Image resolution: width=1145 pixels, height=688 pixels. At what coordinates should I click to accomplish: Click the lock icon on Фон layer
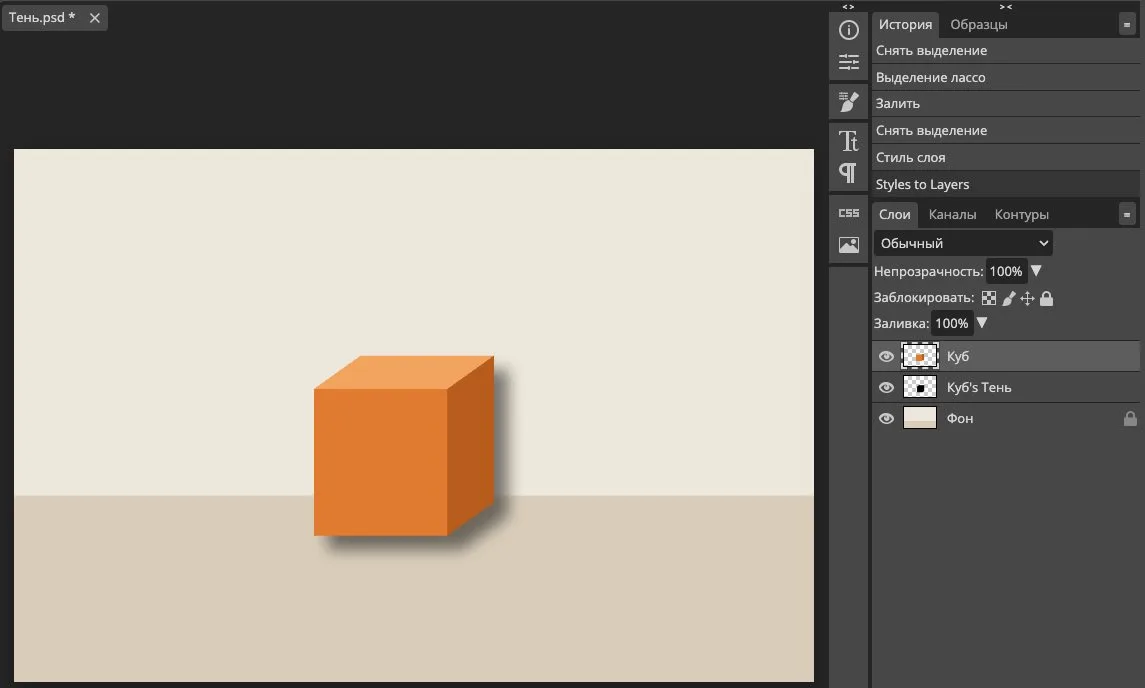[x=1130, y=418]
